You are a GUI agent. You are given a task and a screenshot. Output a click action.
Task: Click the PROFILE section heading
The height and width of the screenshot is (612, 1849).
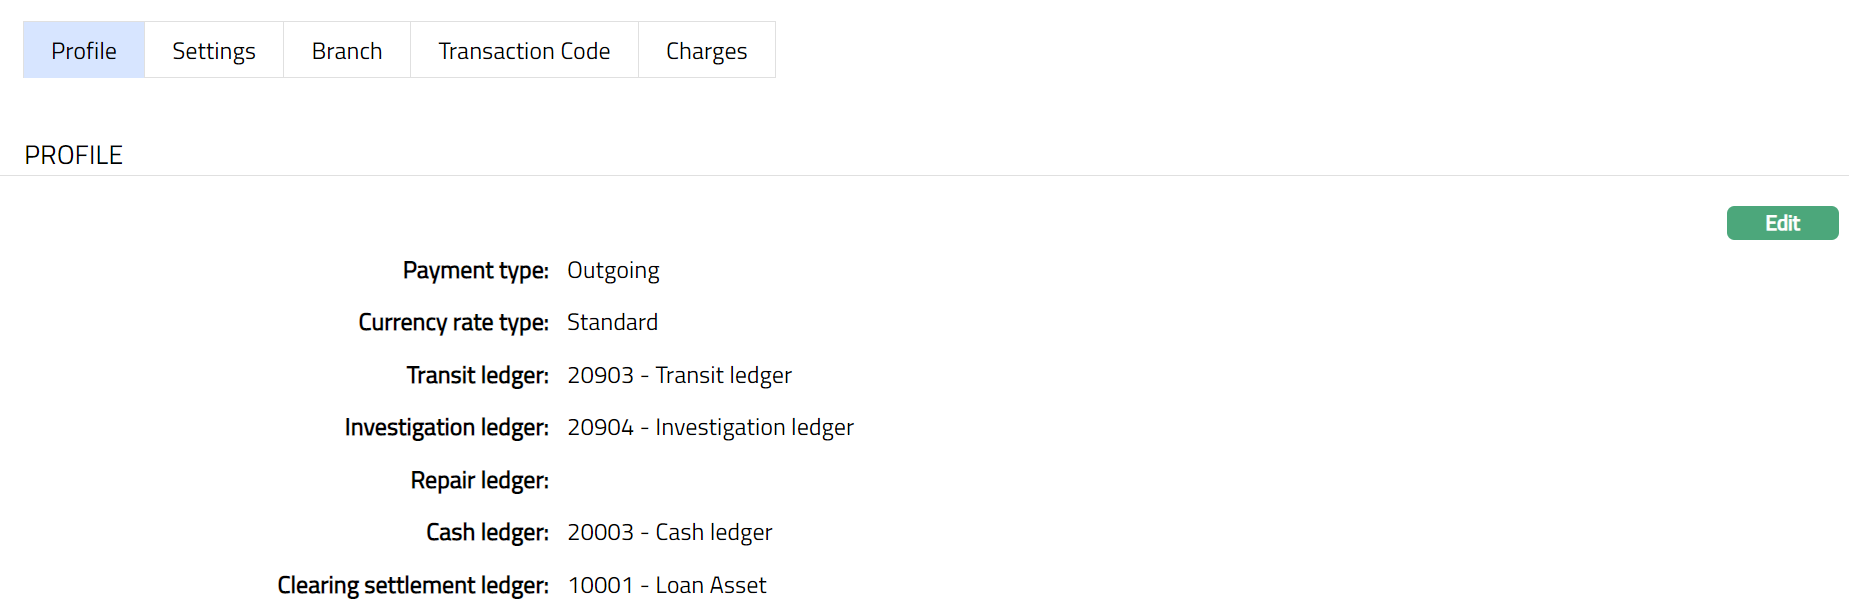74,155
